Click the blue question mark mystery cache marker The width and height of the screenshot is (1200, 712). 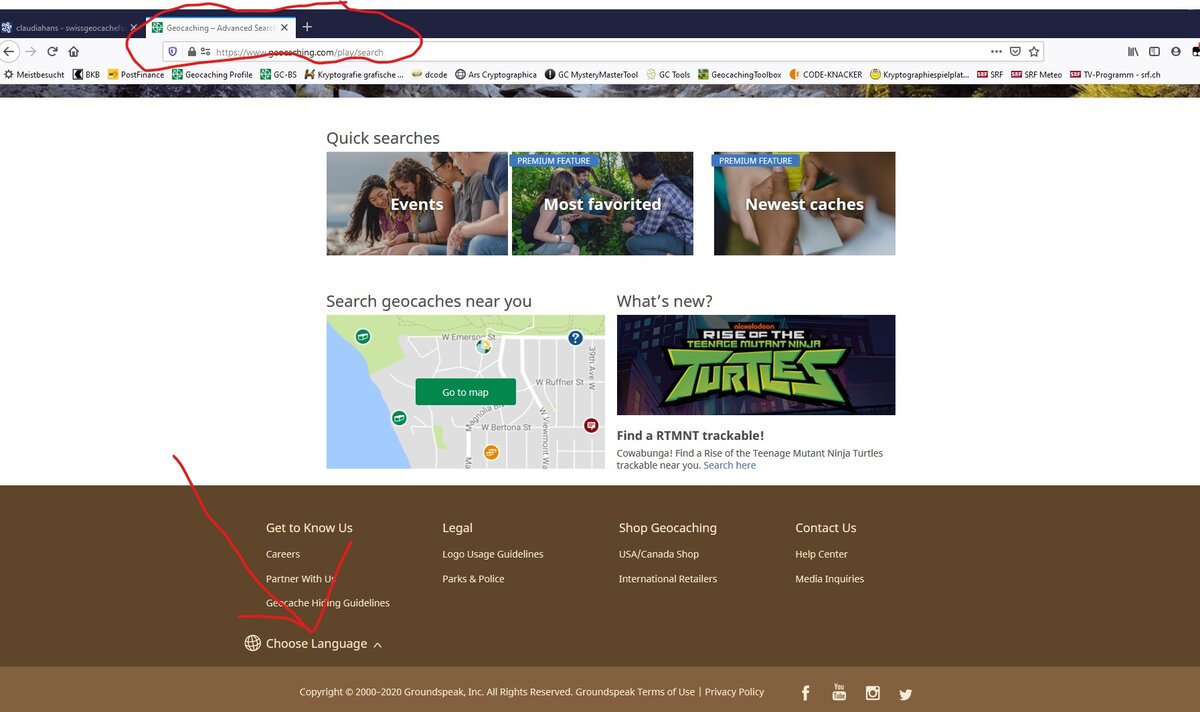575,339
